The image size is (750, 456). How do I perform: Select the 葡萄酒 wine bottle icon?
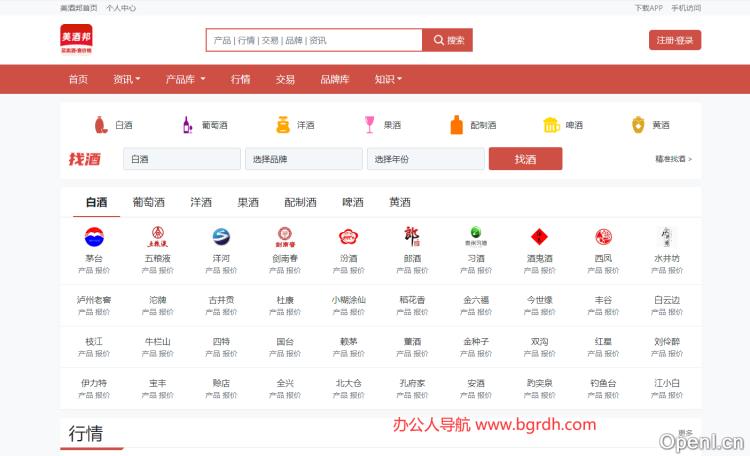coord(186,125)
